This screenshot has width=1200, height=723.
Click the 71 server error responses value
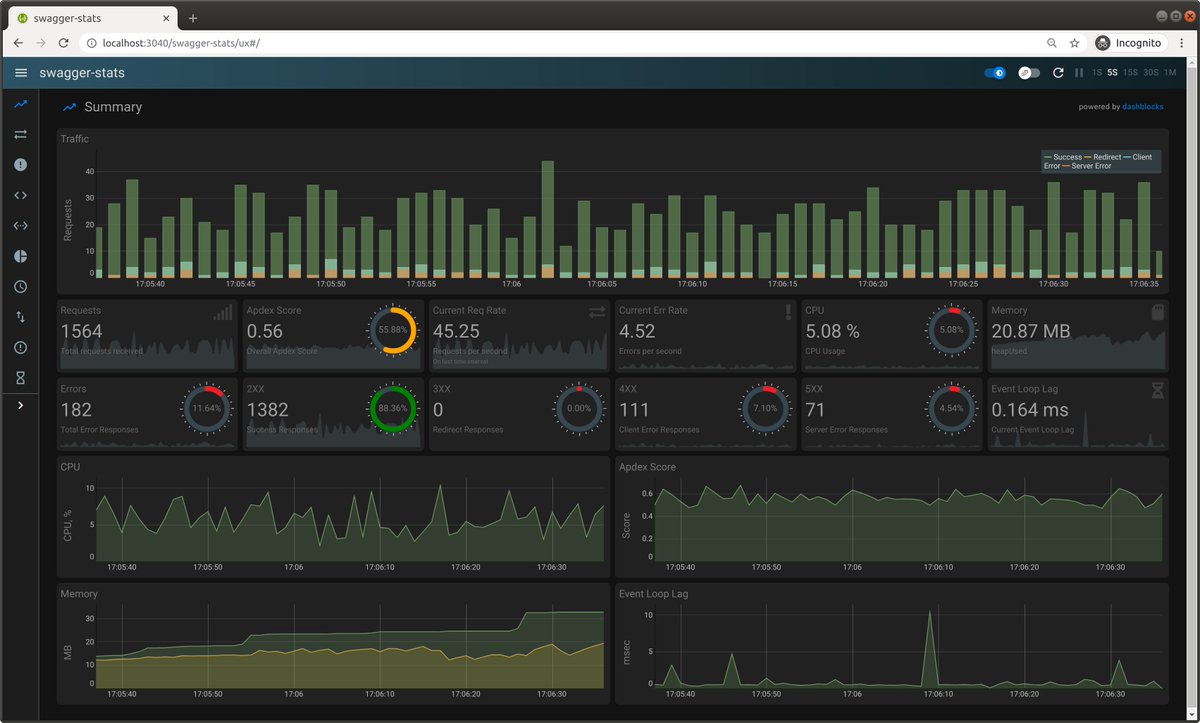[x=816, y=409]
